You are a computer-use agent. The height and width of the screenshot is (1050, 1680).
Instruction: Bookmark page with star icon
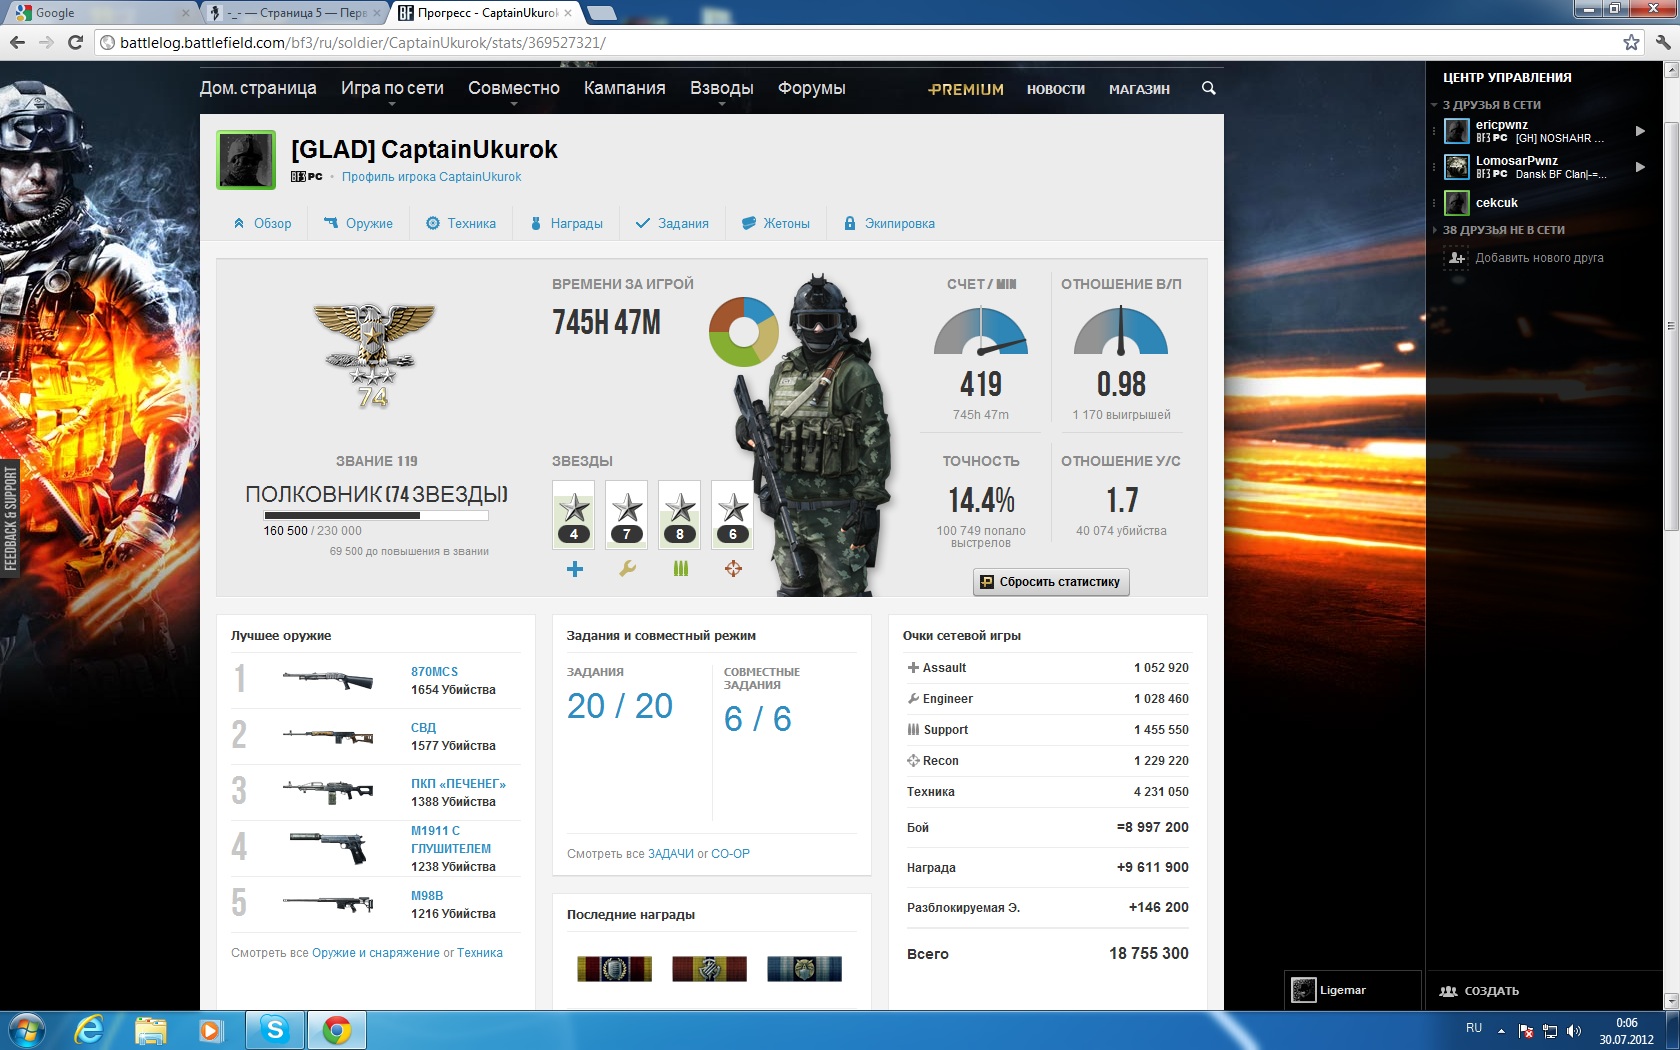tap(1631, 42)
